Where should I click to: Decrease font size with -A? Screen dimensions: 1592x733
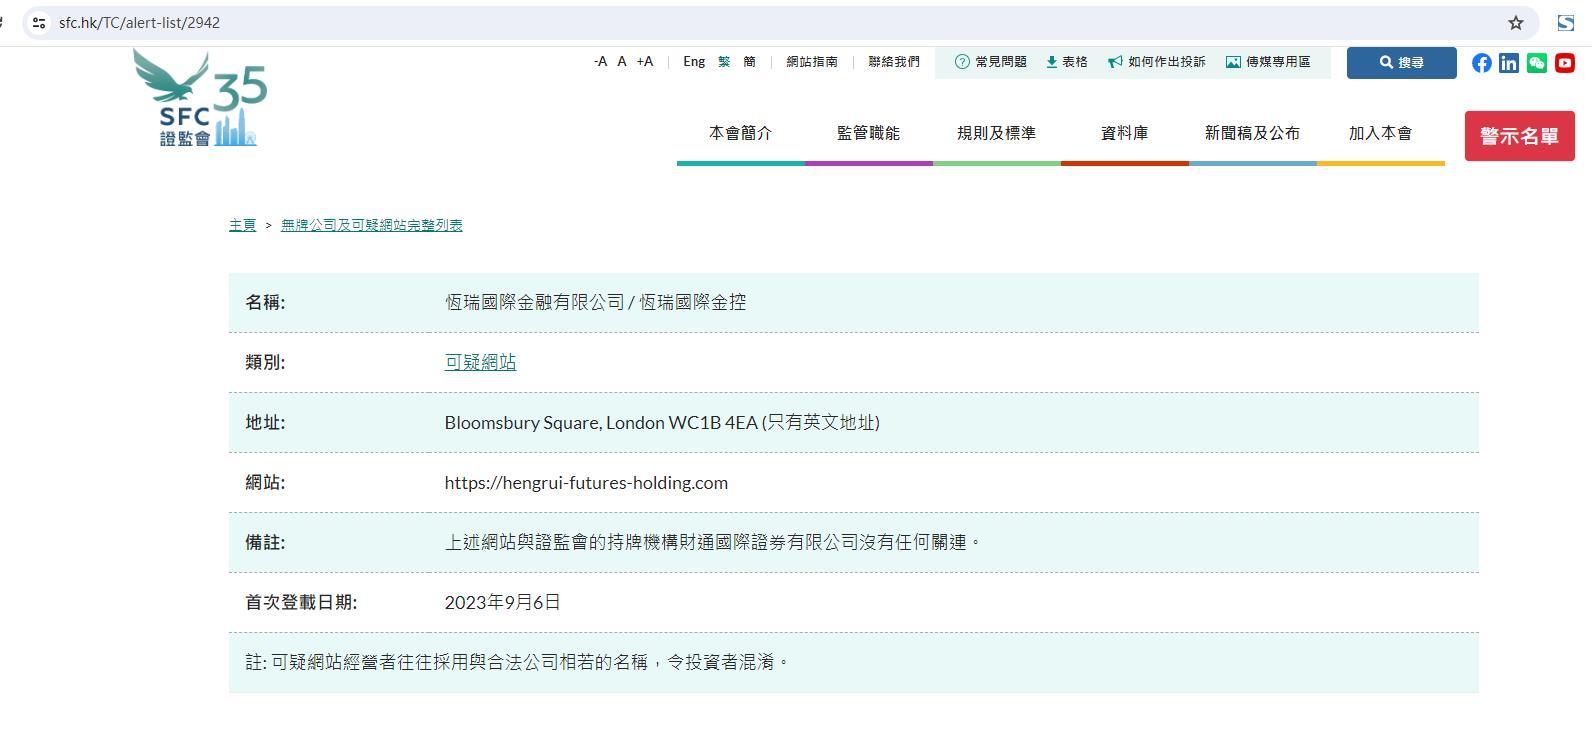click(600, 62)
